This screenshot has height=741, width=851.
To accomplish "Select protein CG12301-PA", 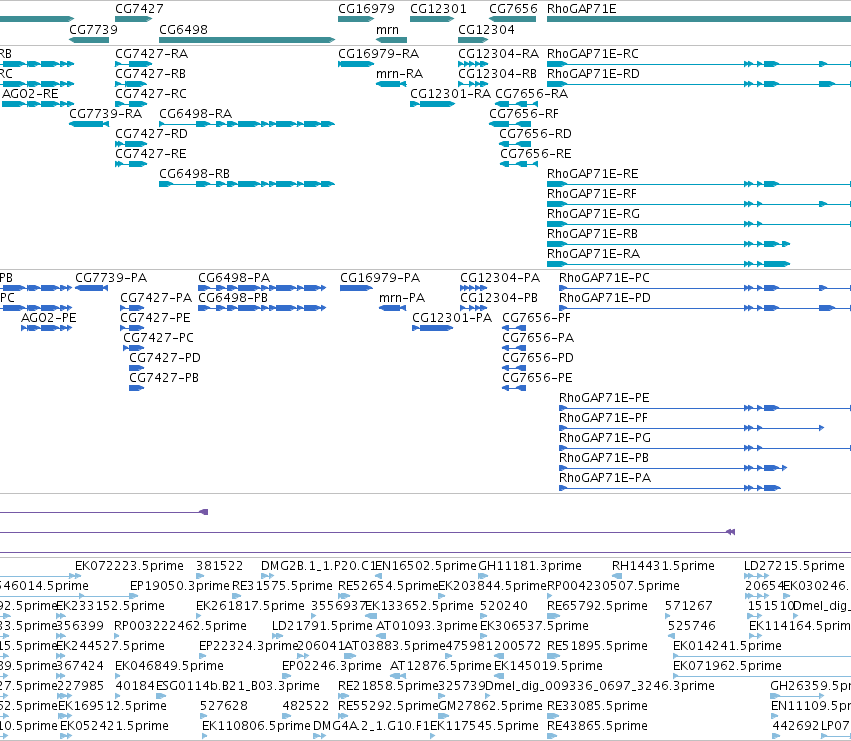I will [452, 318].
